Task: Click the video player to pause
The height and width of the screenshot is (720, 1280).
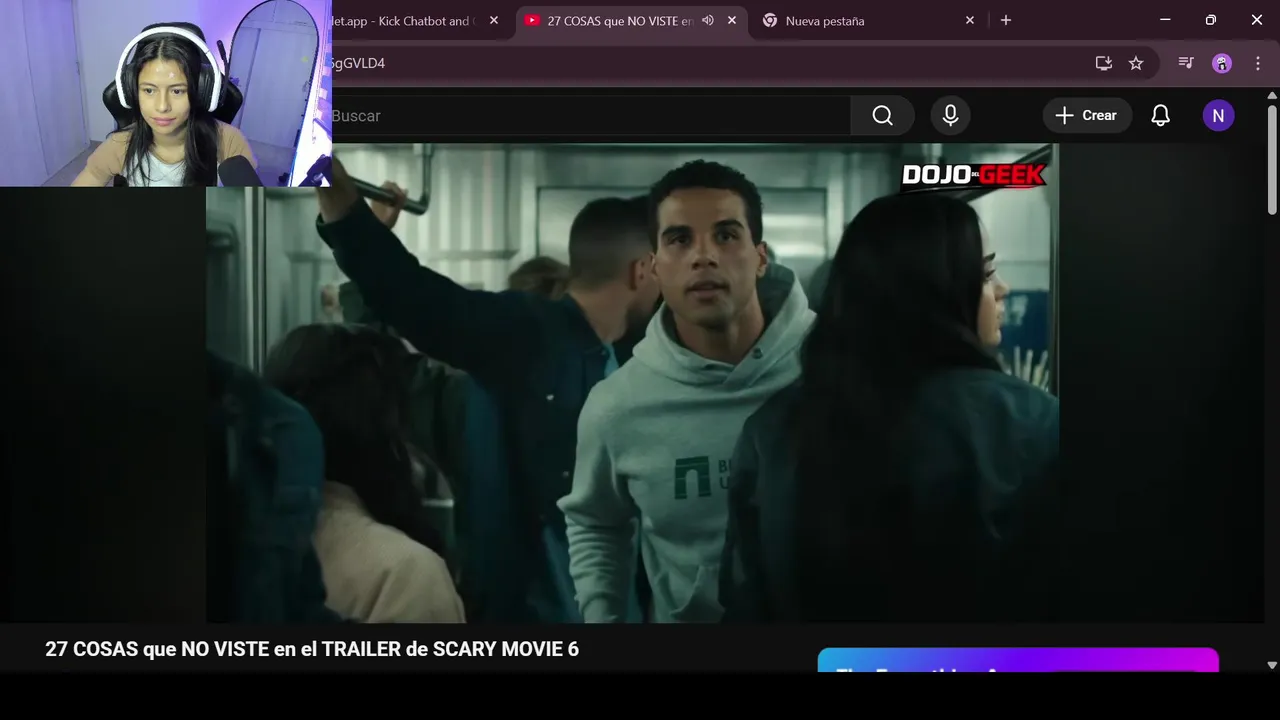Action: (632, 383)
